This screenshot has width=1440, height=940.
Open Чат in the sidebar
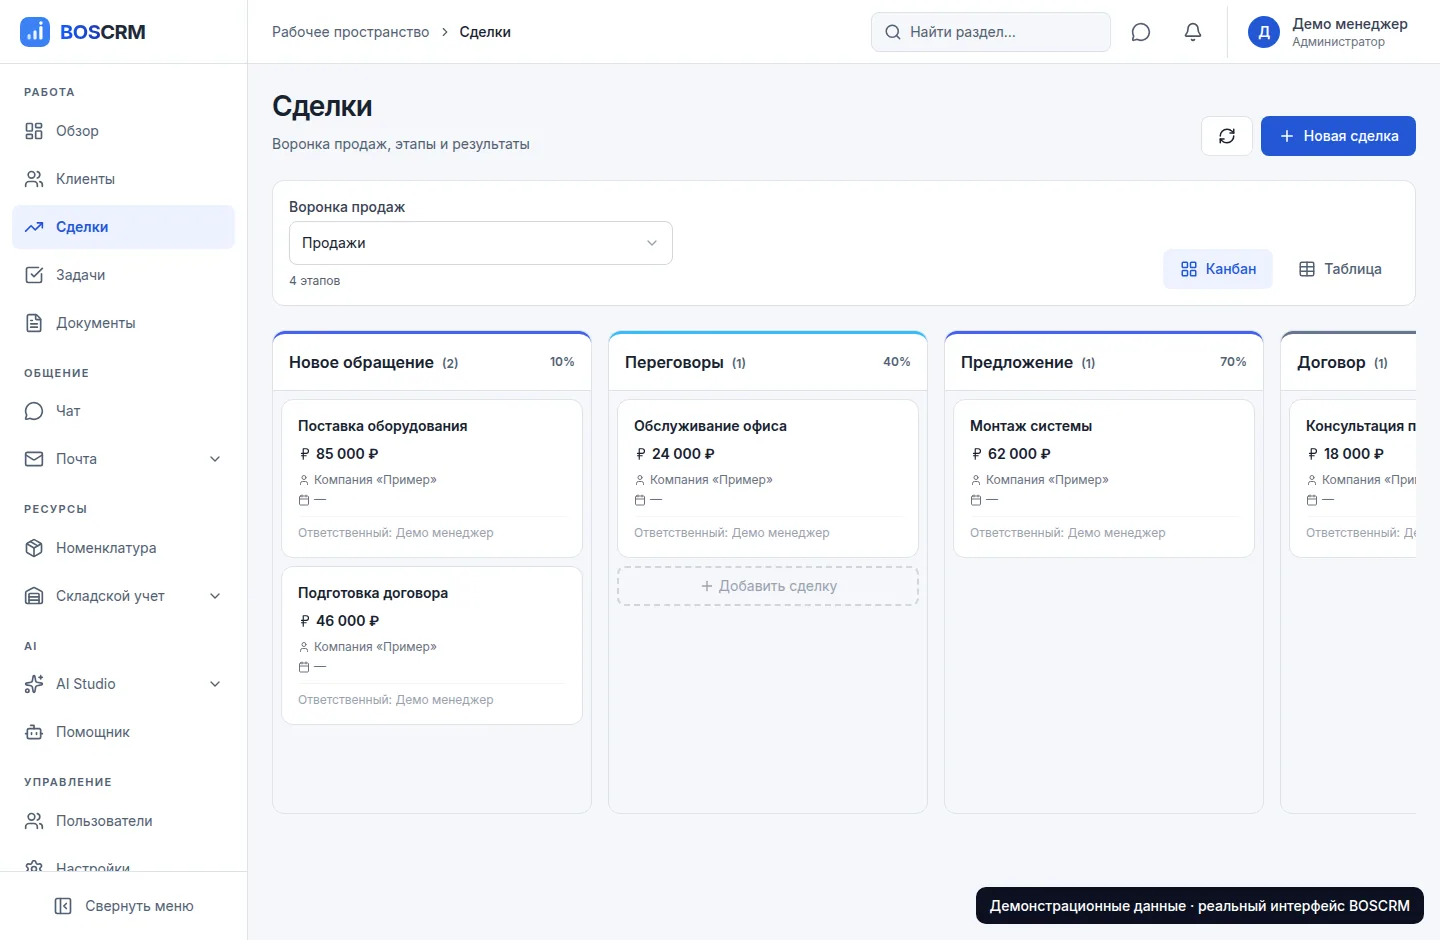[123, 411]
